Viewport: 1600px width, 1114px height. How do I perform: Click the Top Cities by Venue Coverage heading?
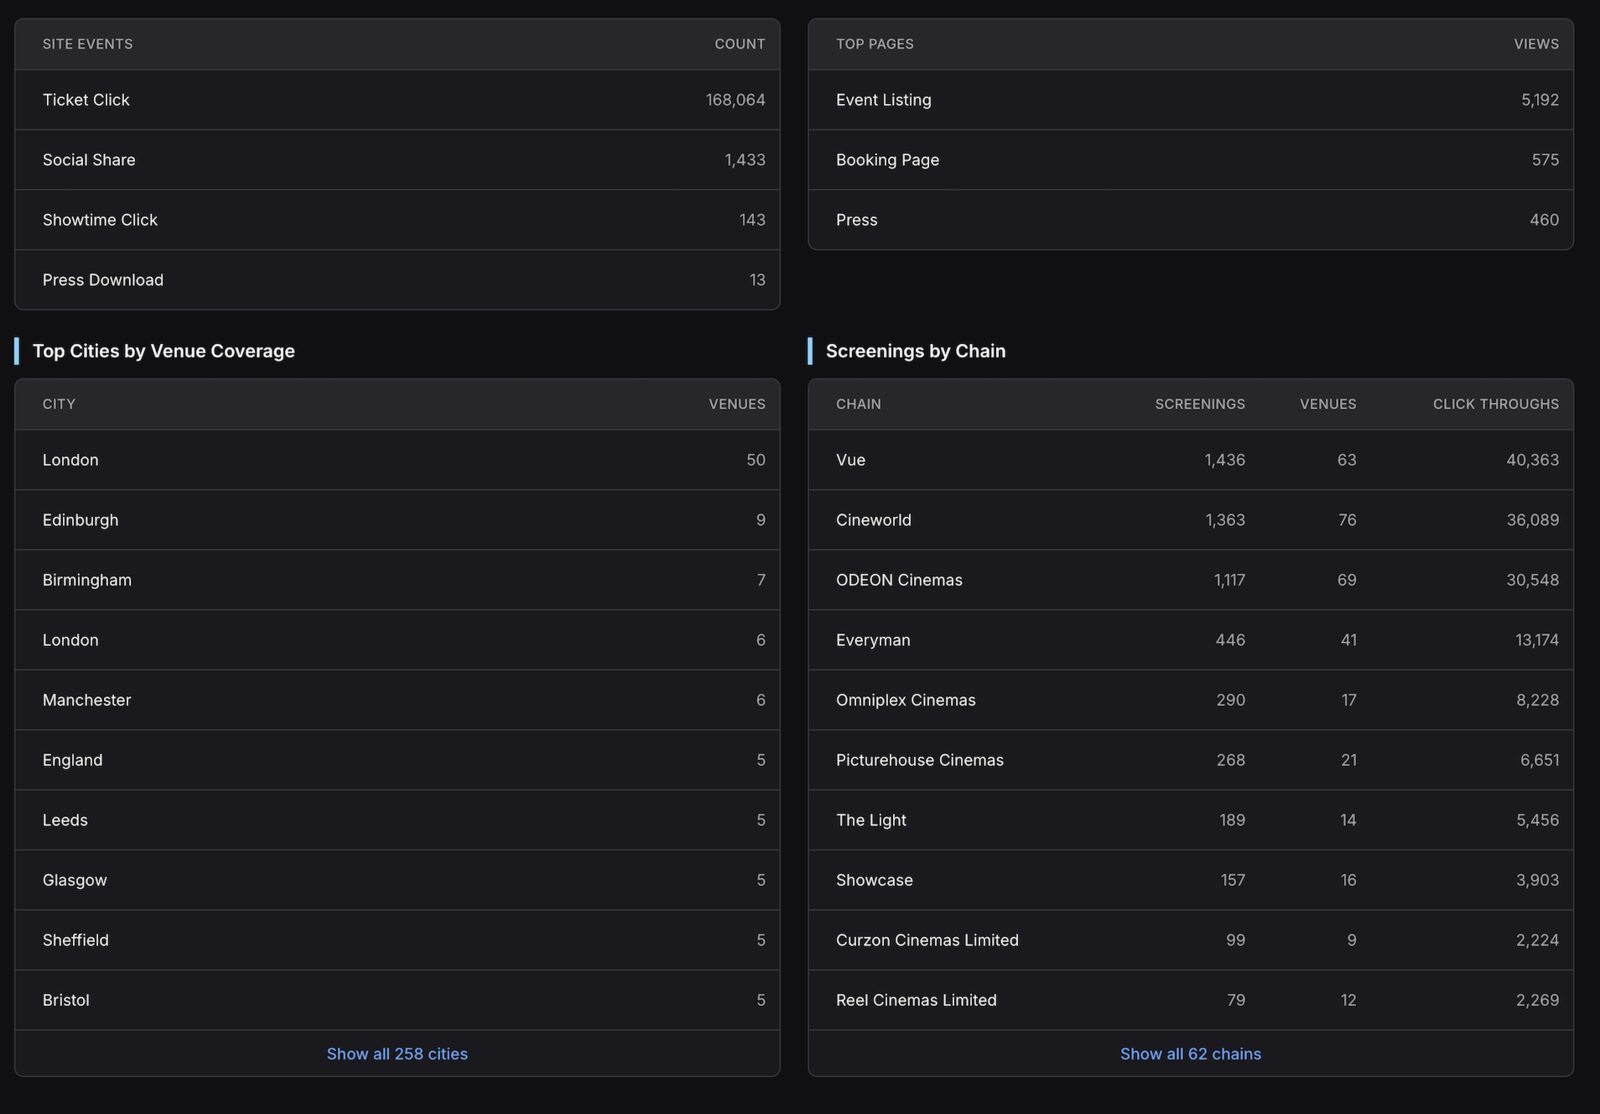coord(164,351)
